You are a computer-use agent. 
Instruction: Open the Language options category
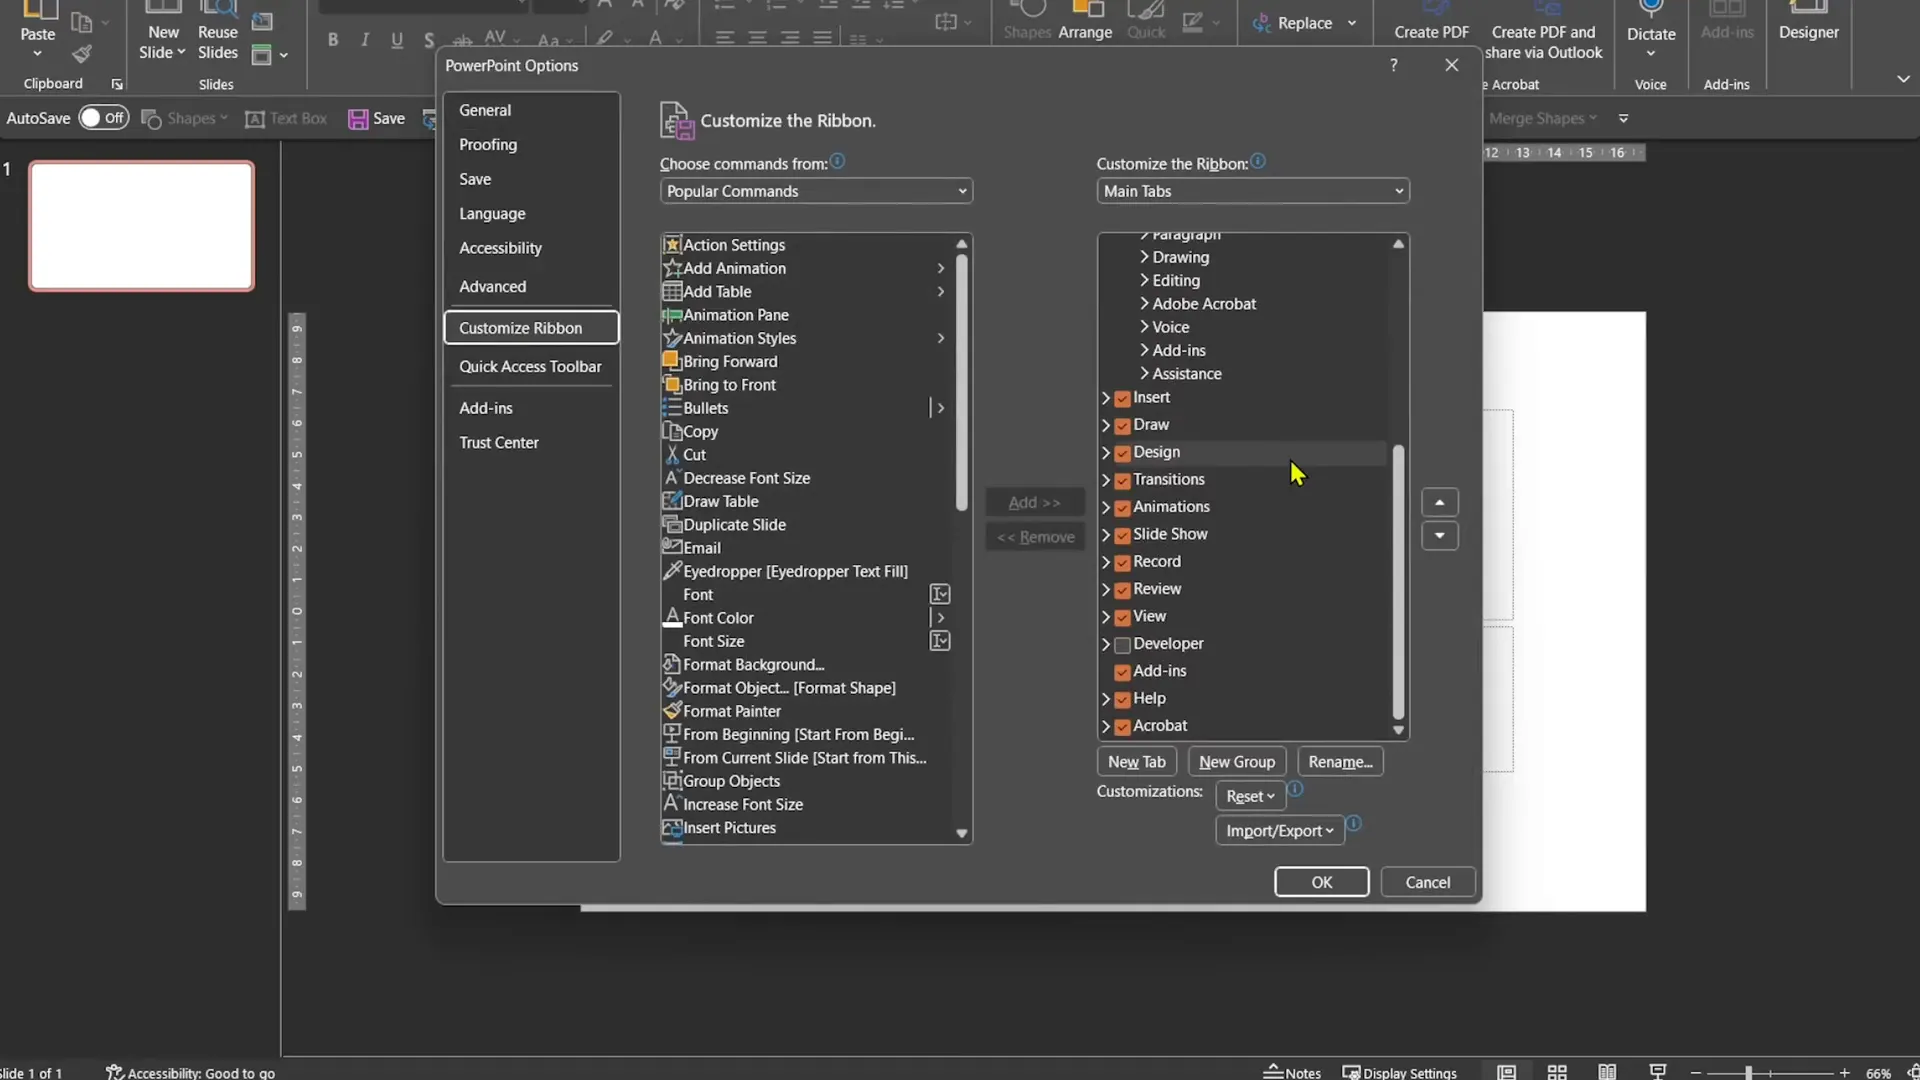click(x=531, y=214)
